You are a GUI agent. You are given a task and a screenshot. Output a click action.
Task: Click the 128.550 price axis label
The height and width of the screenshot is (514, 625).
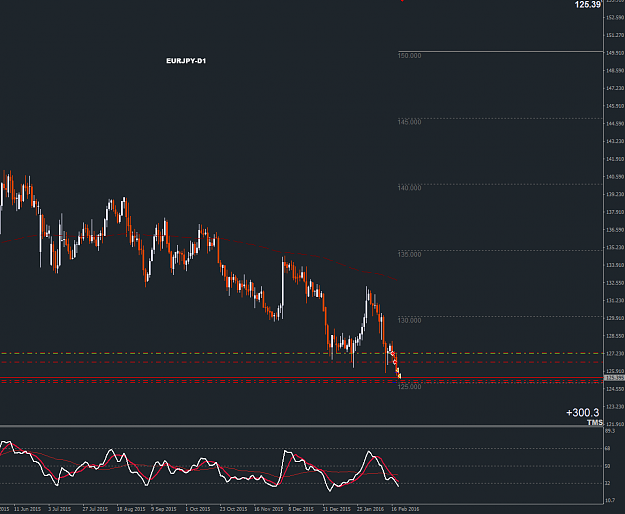pyautogui.click(x=615, y=336)
